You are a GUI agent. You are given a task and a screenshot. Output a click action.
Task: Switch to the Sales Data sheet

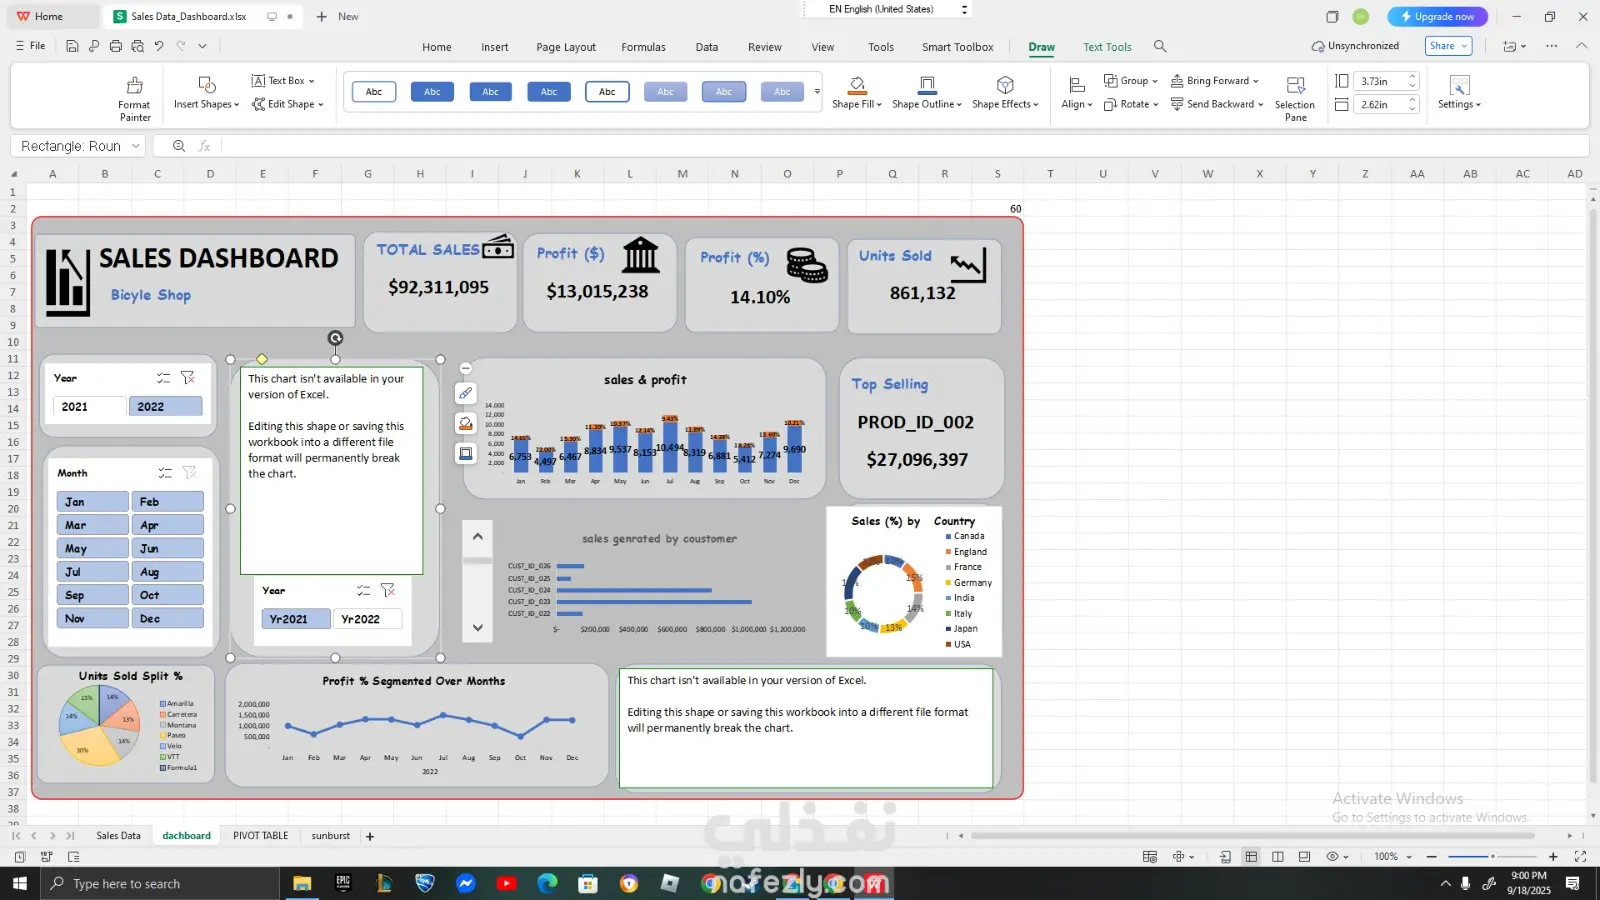[x=118, y=836]
